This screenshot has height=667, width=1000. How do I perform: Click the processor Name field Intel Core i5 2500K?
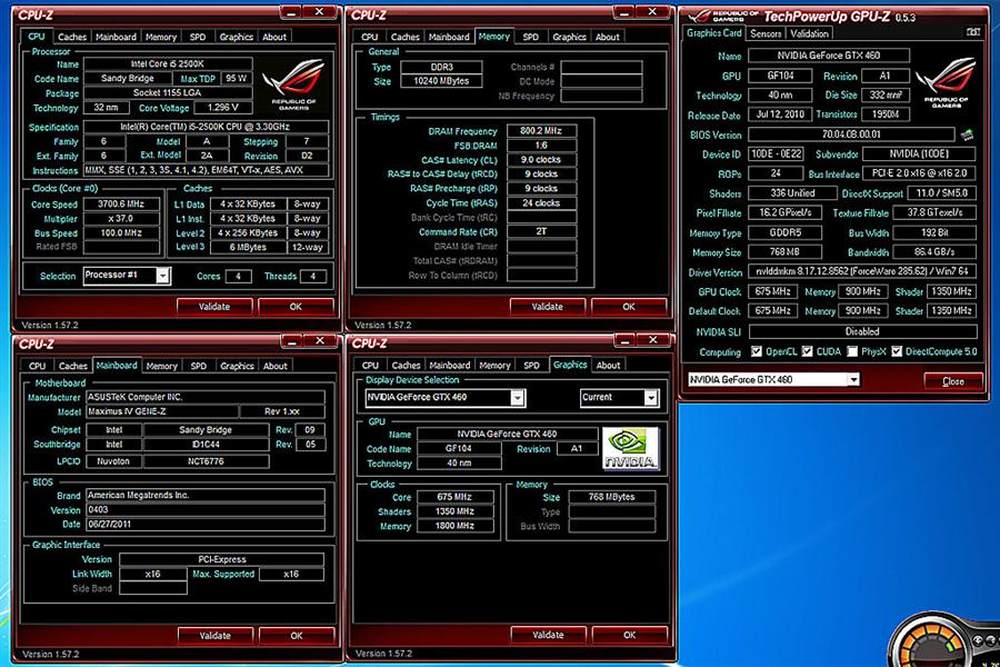(168, 64)
